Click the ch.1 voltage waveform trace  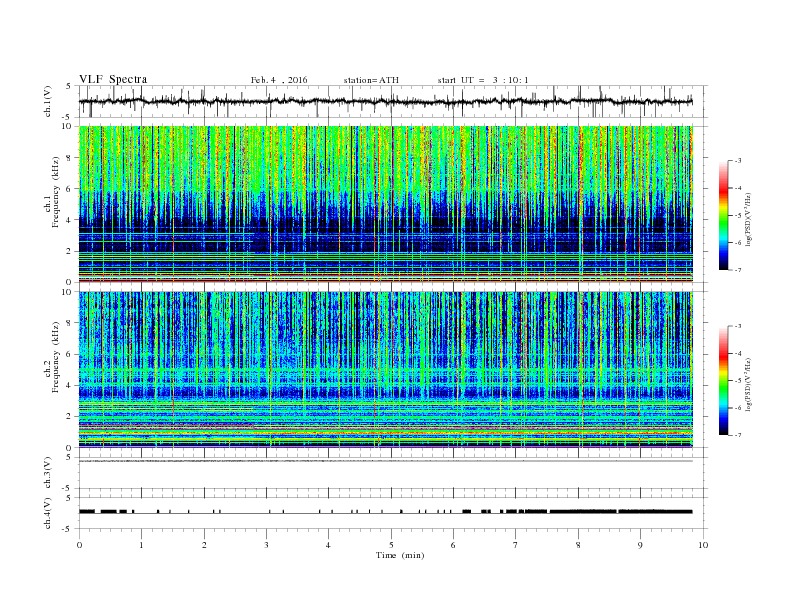point(386,101)
